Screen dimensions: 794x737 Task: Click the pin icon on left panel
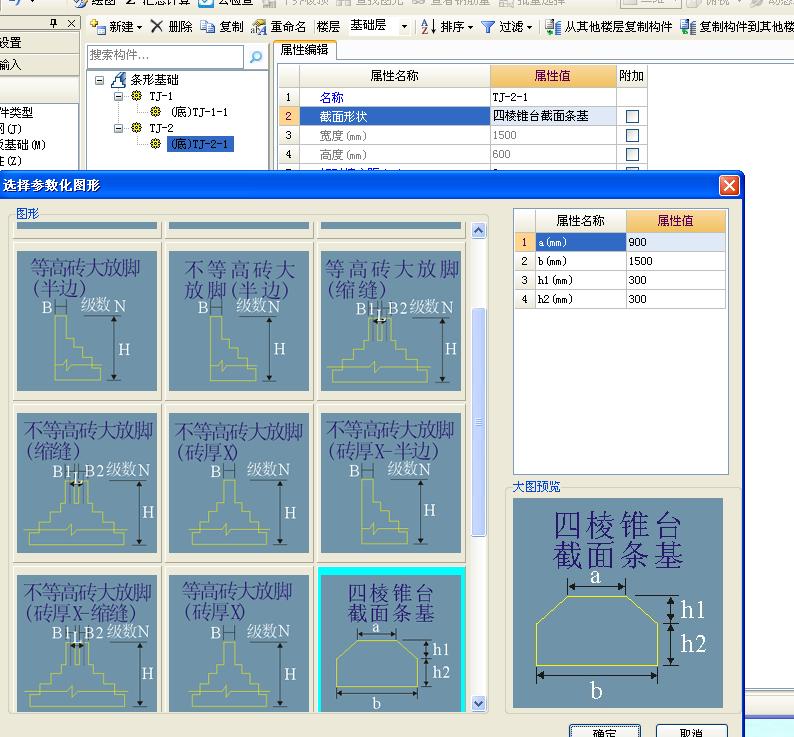pyautogui.click(x=54, y=23)
